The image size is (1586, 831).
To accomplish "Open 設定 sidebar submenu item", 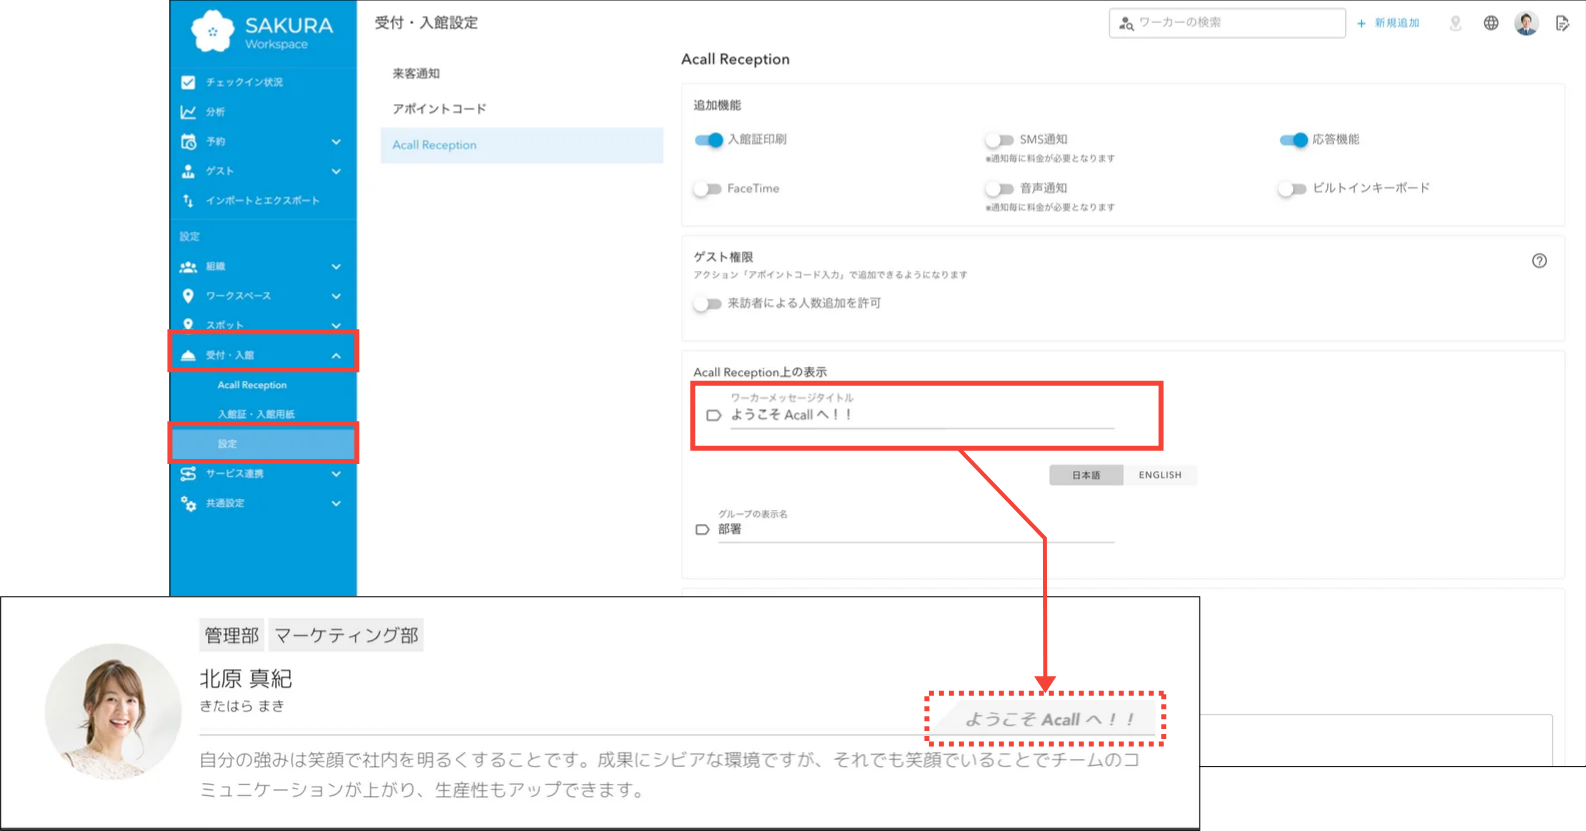I will 263,444.
